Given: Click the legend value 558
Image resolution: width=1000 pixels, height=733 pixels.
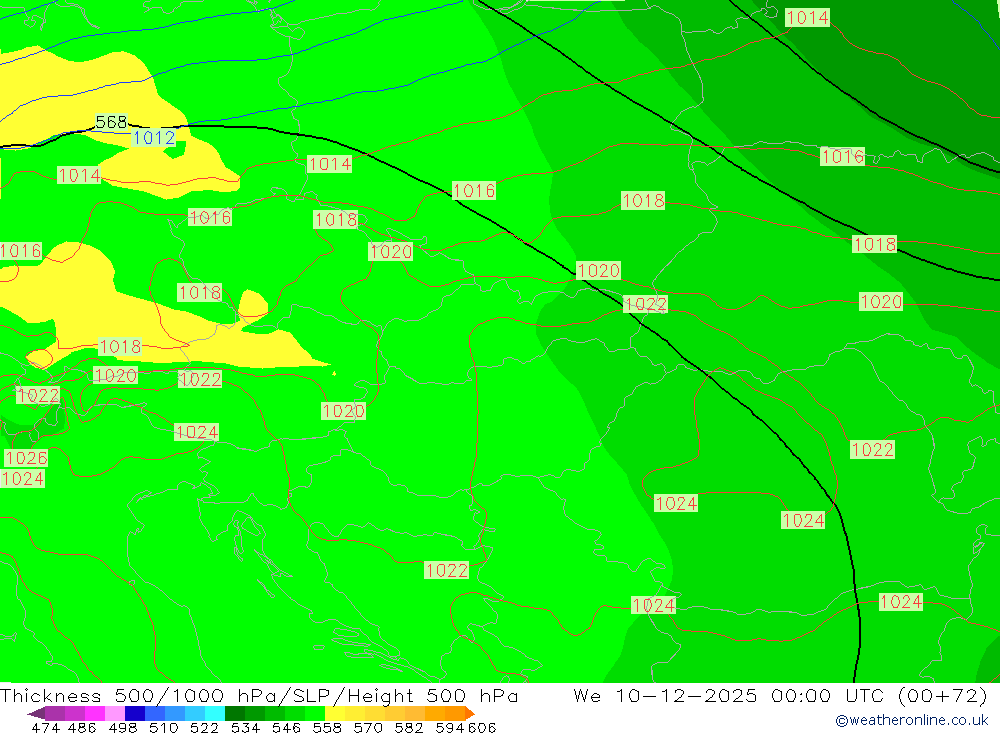Looking at the screenshot, I should [327, 727].
